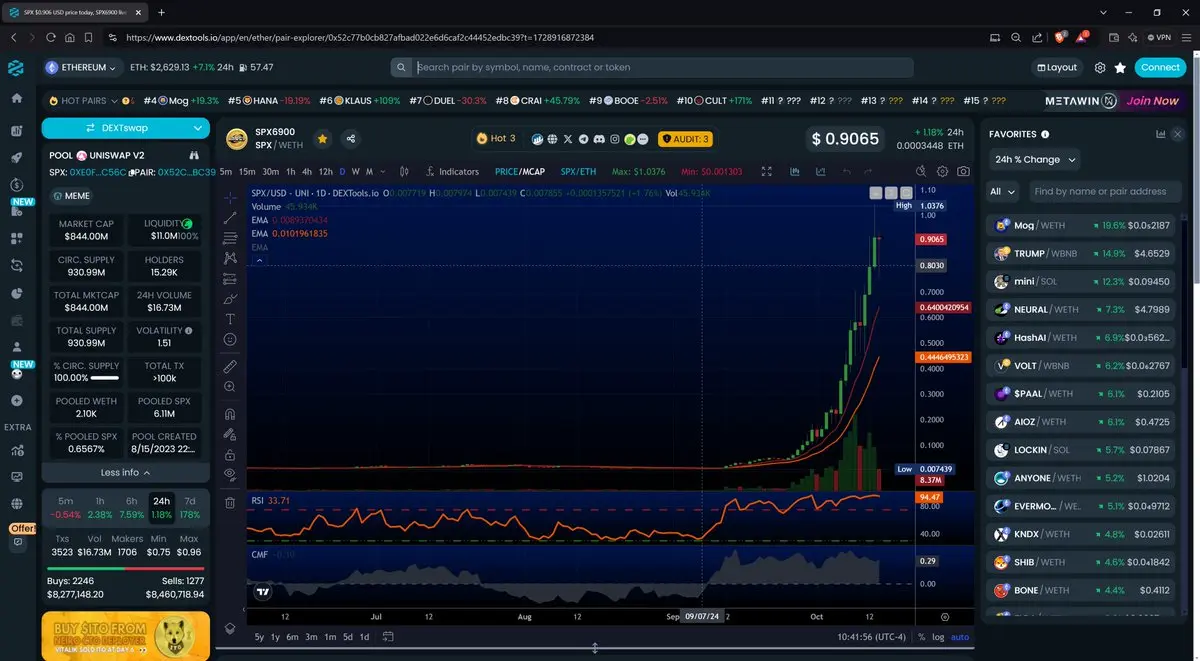Viewport: 1200px width, 661px height.
Task: Select the 6h stats tab
Action: [x=131, y=508]
